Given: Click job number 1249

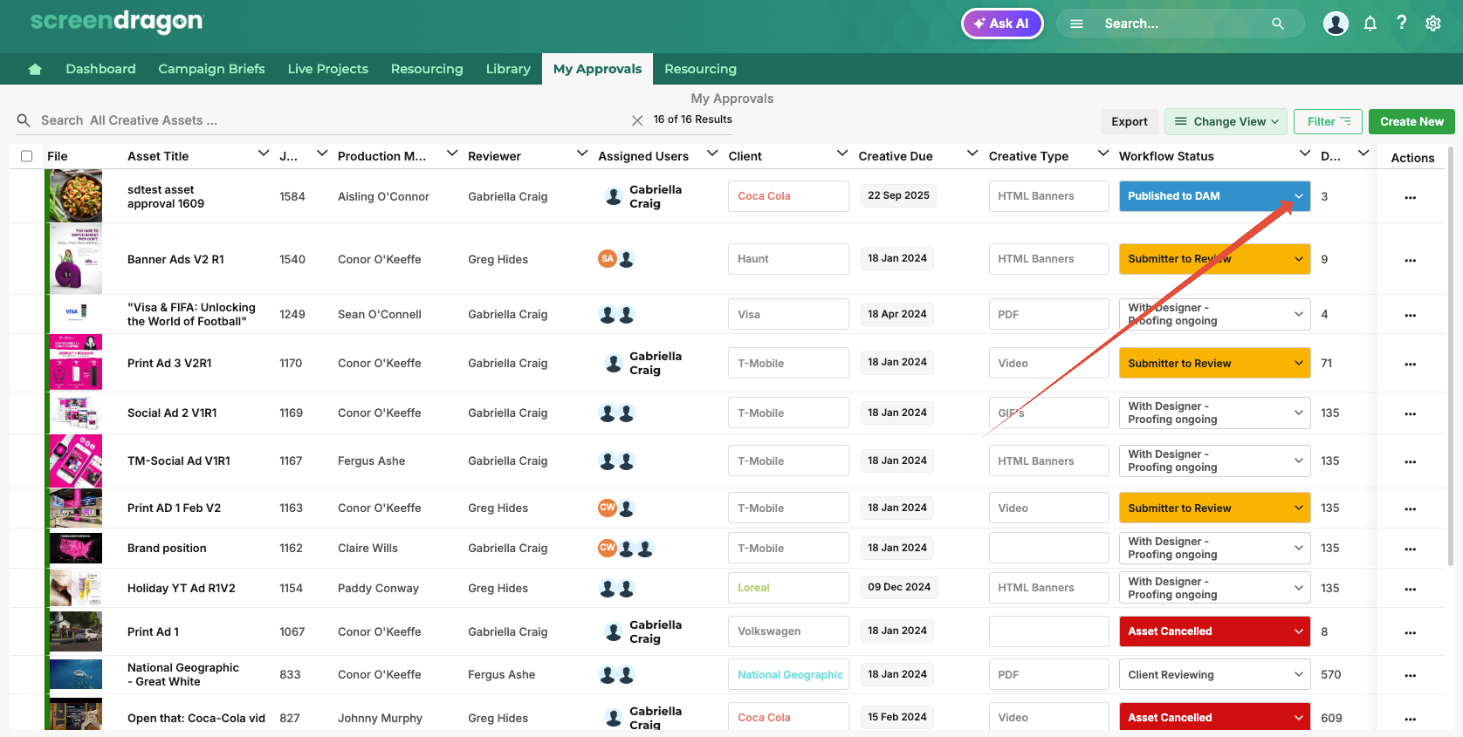Looking at the screenshot, I should (x=291, y=314).
